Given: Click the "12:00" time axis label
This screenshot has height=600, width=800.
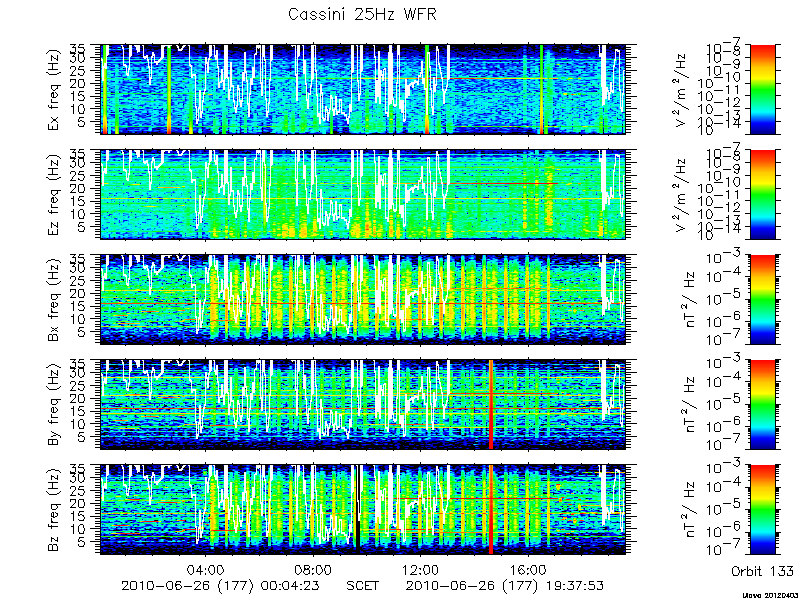Looking at the screenshot, I should click(422, 569).
